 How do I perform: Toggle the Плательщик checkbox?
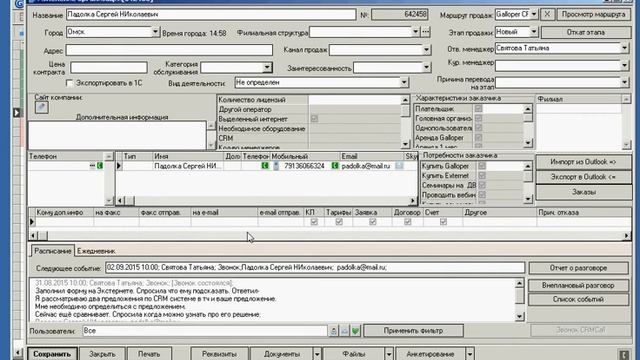click(x=478, y=109)
